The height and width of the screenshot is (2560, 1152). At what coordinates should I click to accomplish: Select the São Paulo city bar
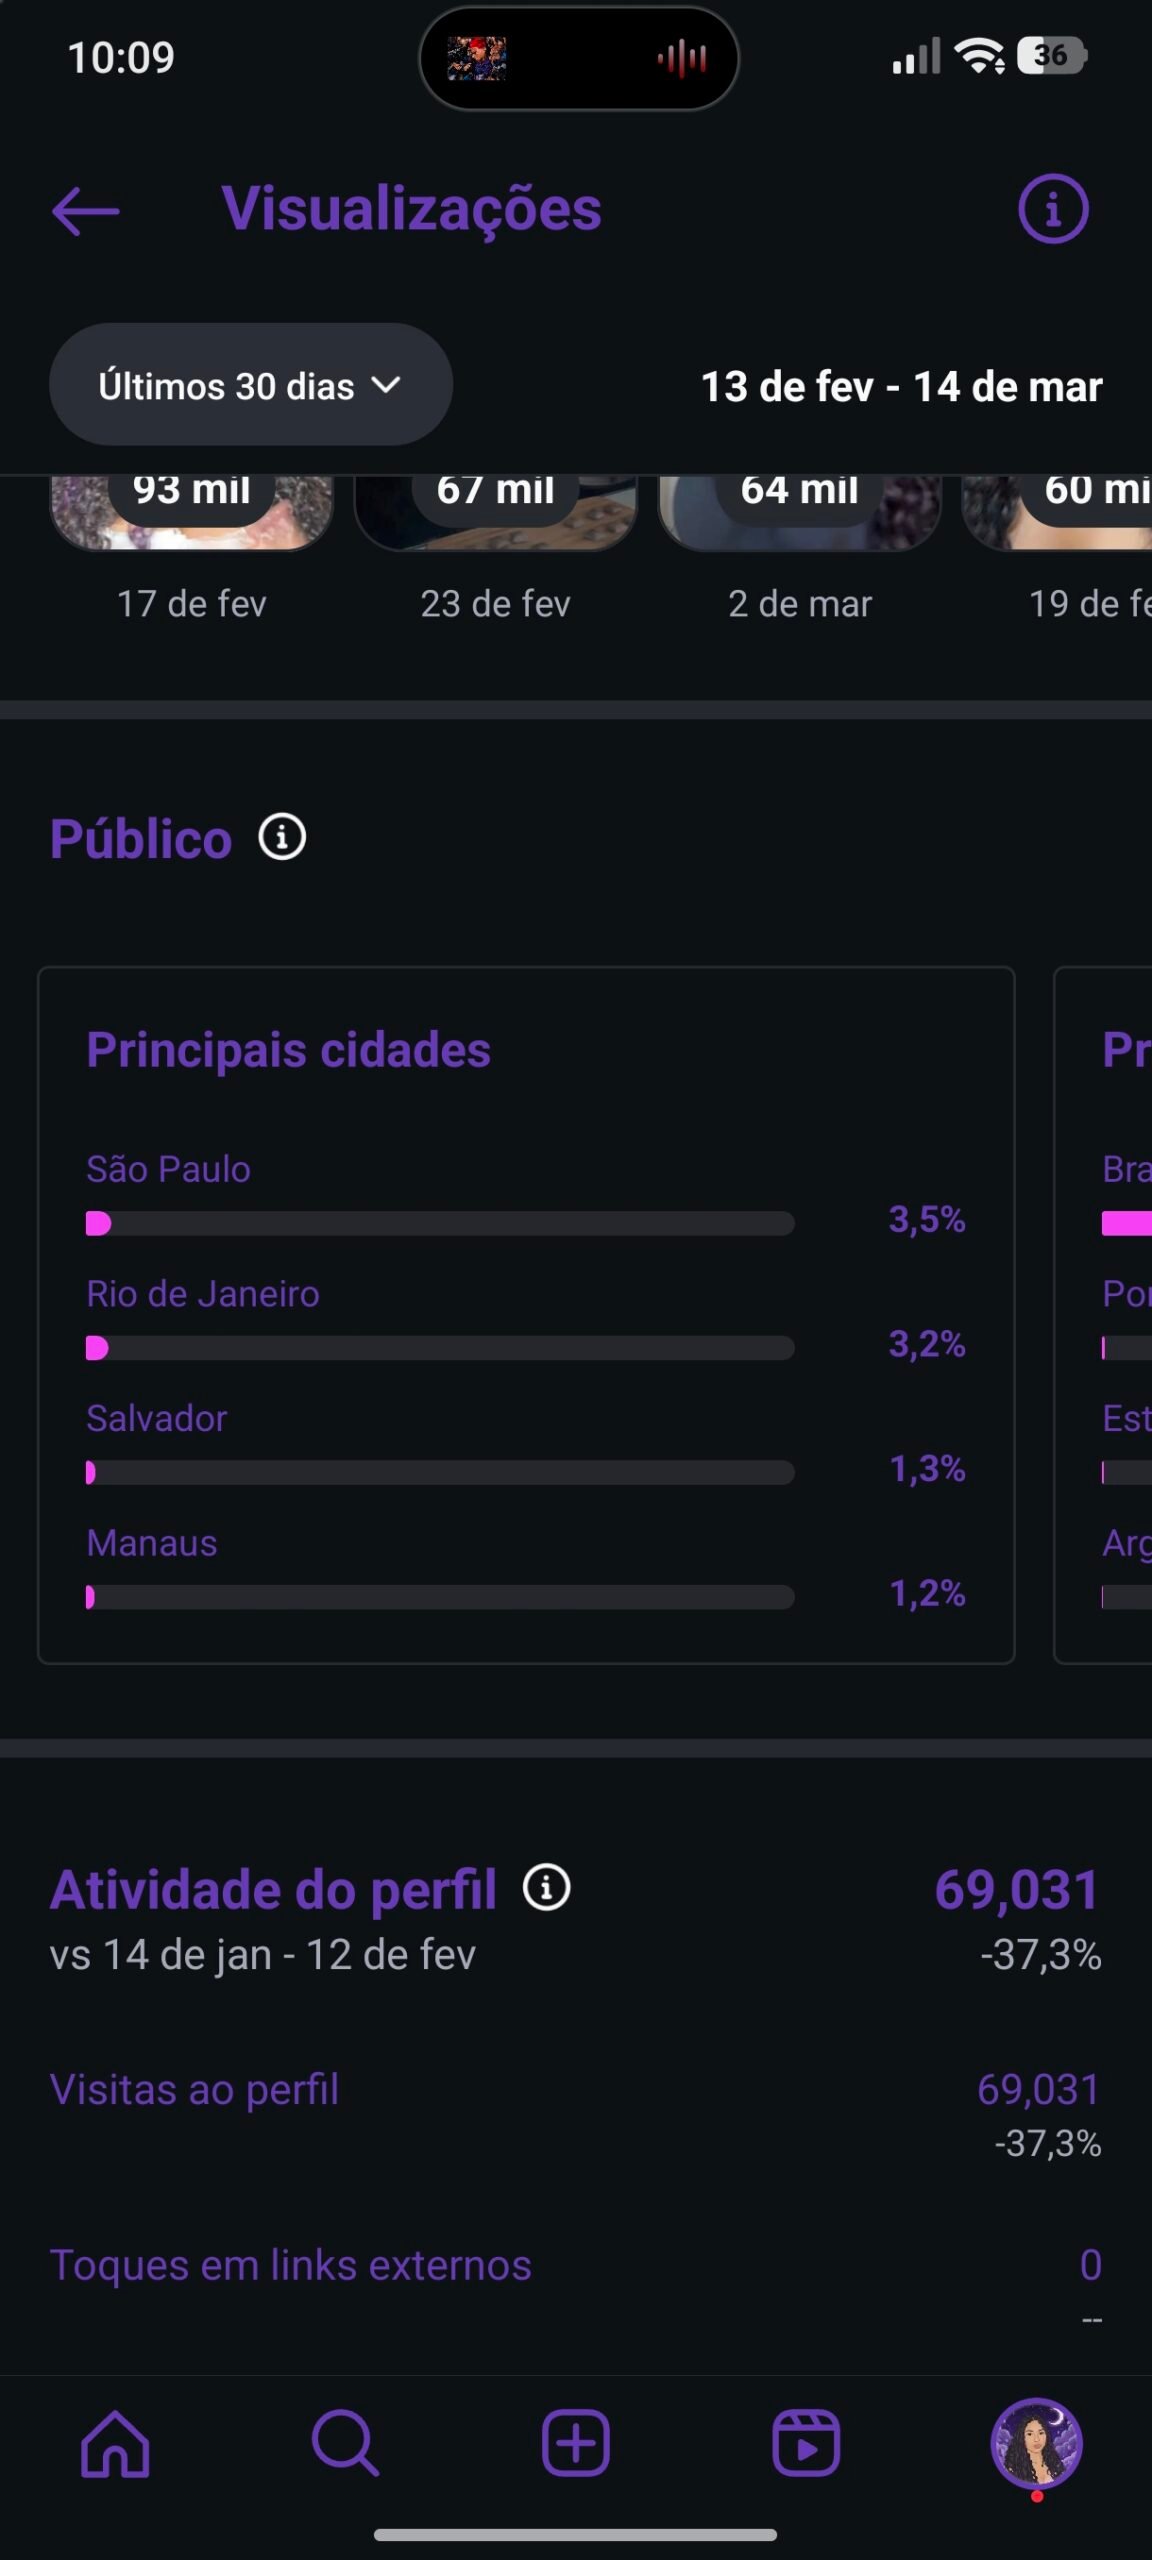click(440, 1222)
